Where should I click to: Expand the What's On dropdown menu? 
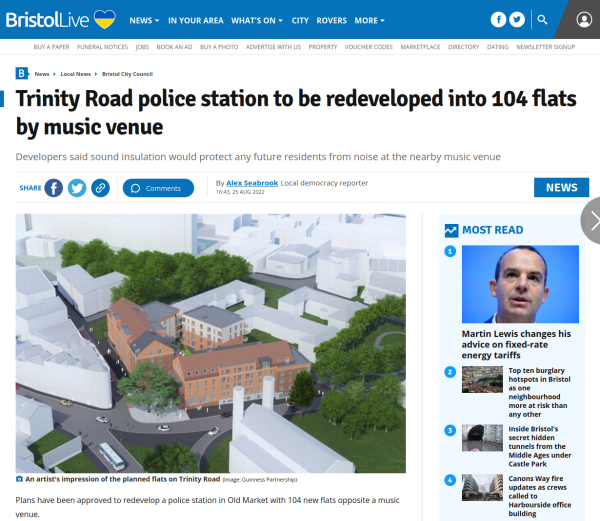pyautogui.click(x=256, y=20)
